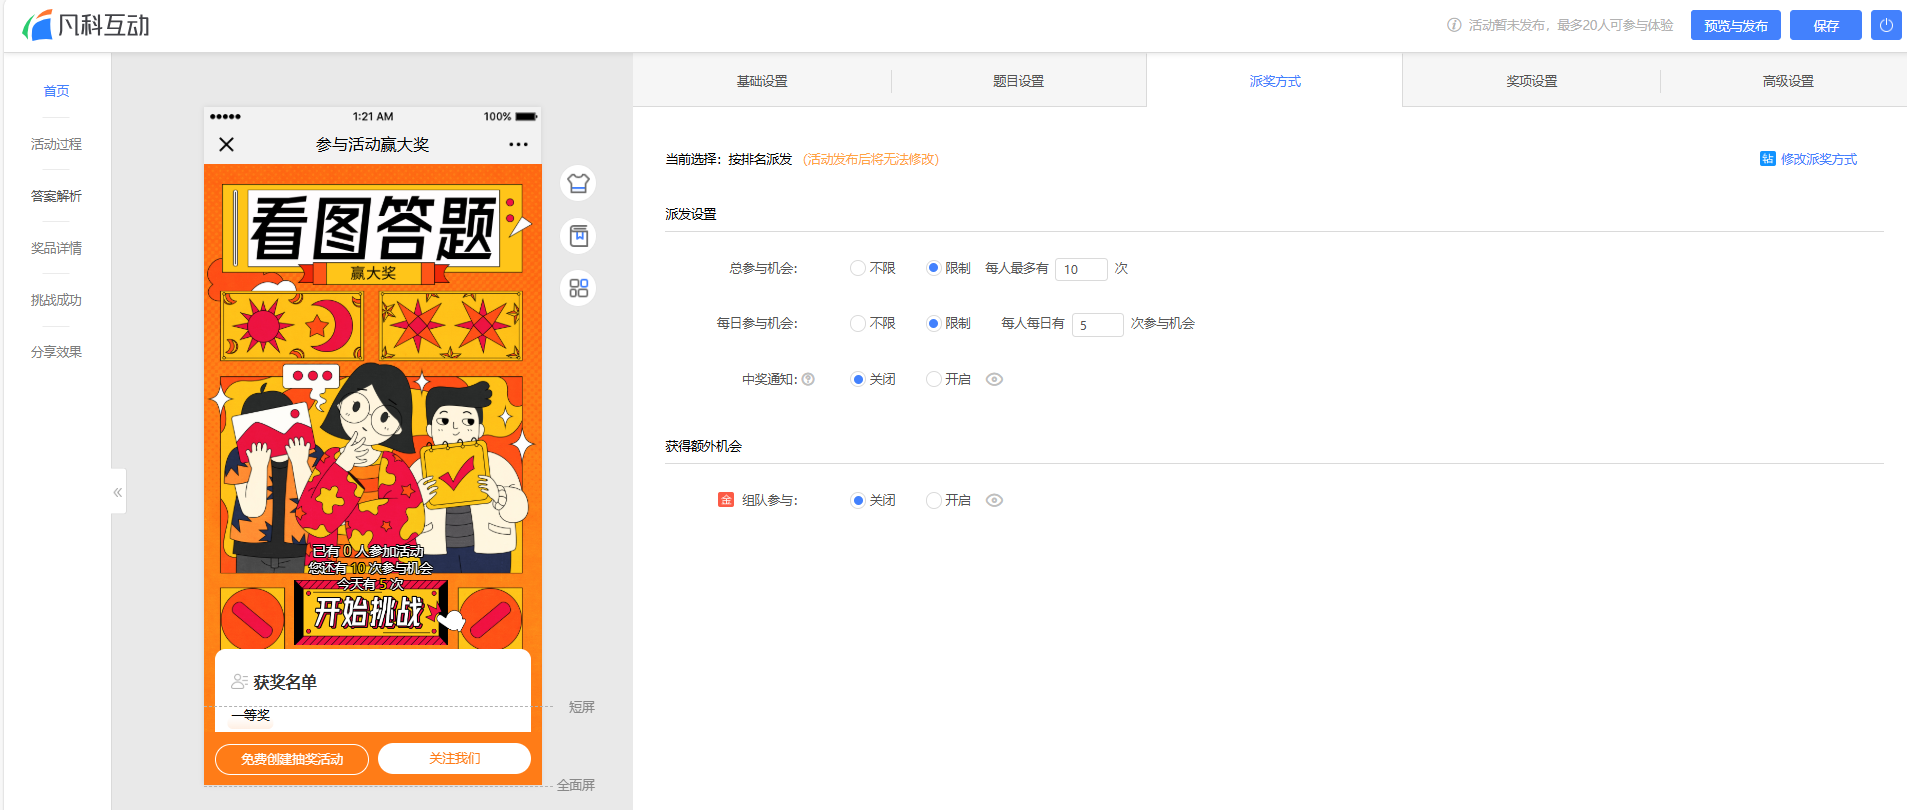This screenshot has height=810, width=1907.
Task: Click the 每人最多有 count input field
Action: tap(1081, 269)
